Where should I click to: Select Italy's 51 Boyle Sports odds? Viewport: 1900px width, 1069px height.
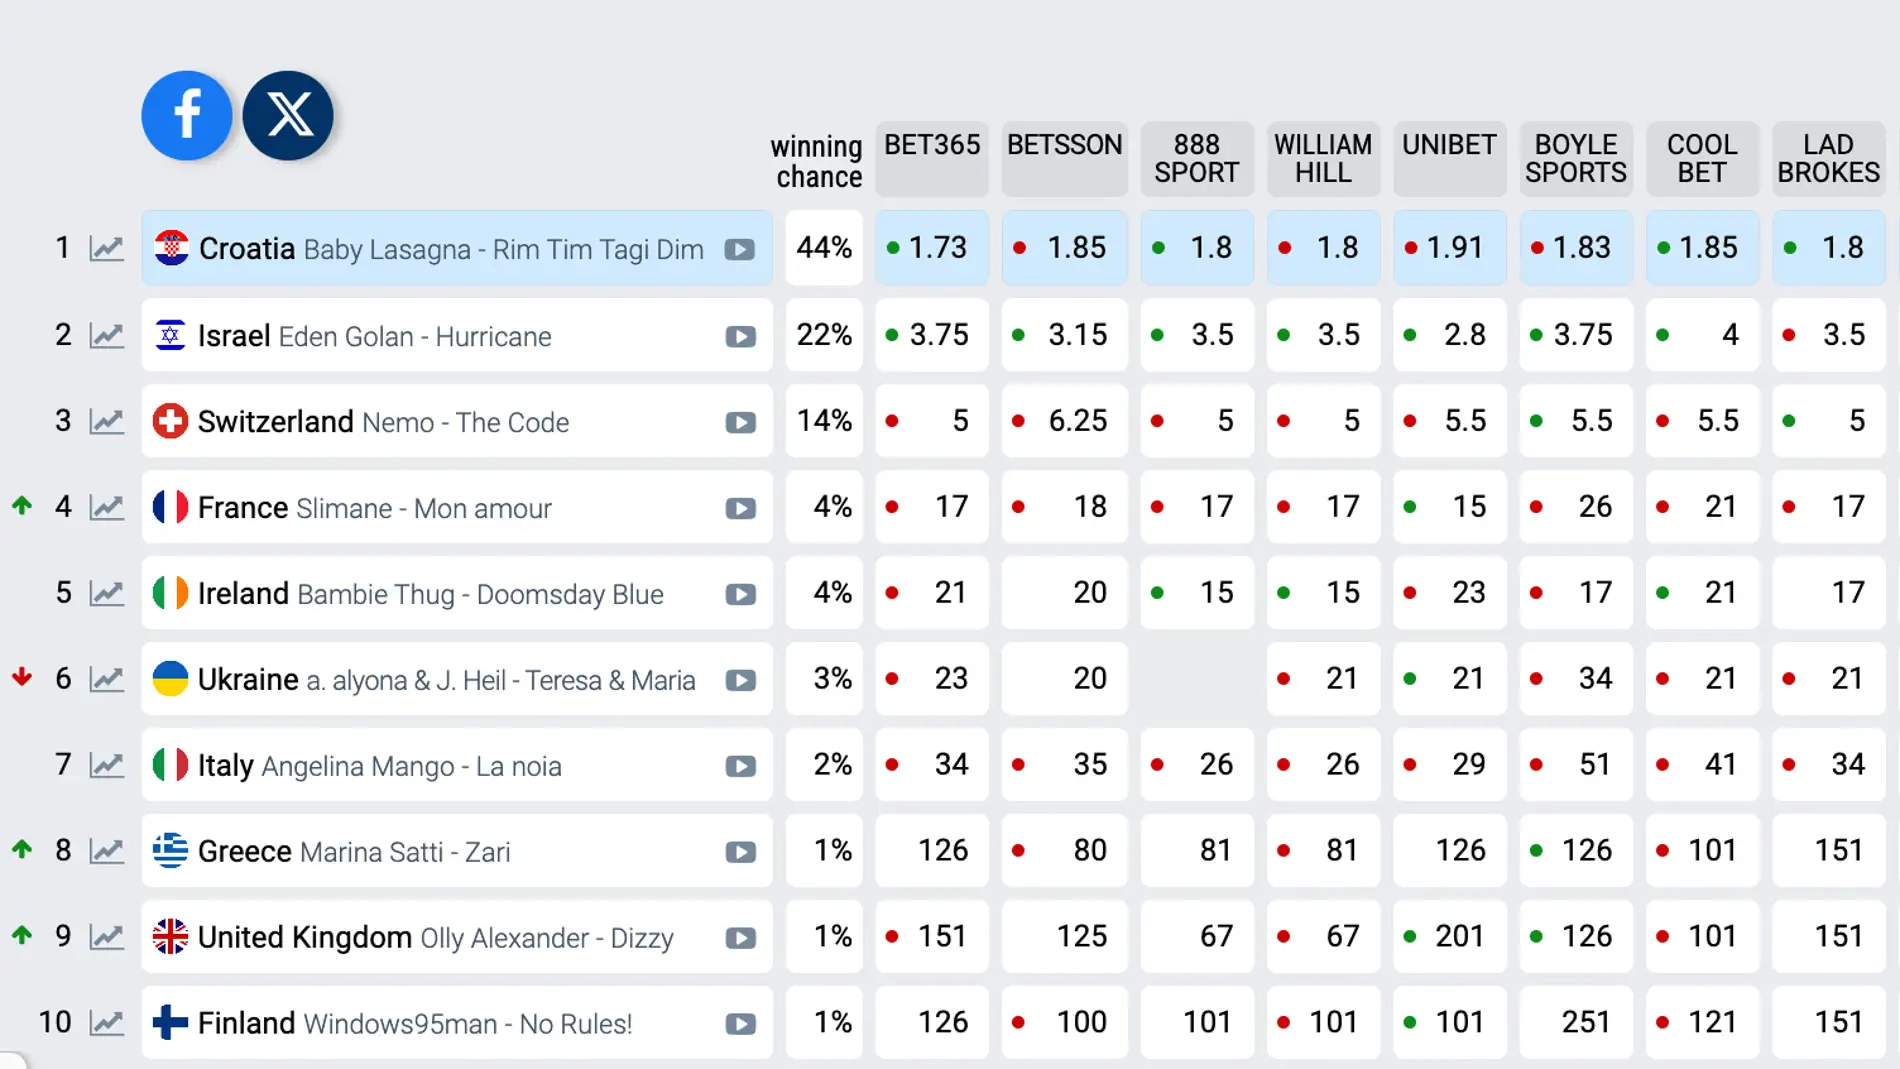1576,765
